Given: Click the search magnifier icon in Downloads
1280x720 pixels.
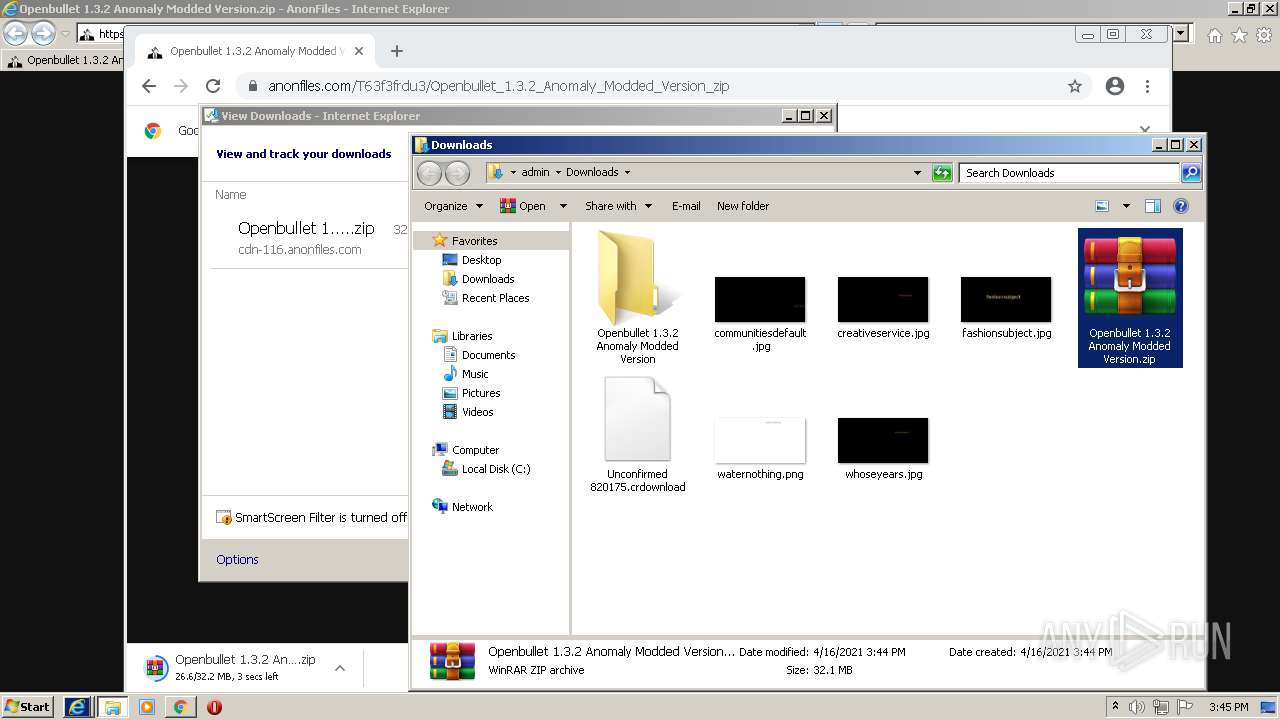Looking at the screenshot, I should tap(1190, 173).
